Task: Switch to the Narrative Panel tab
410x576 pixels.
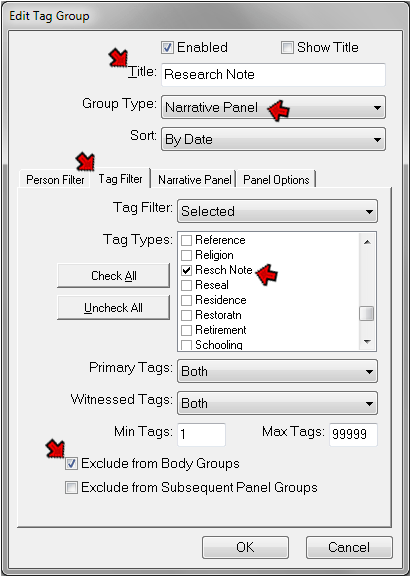Action: (x=194, y=180)
